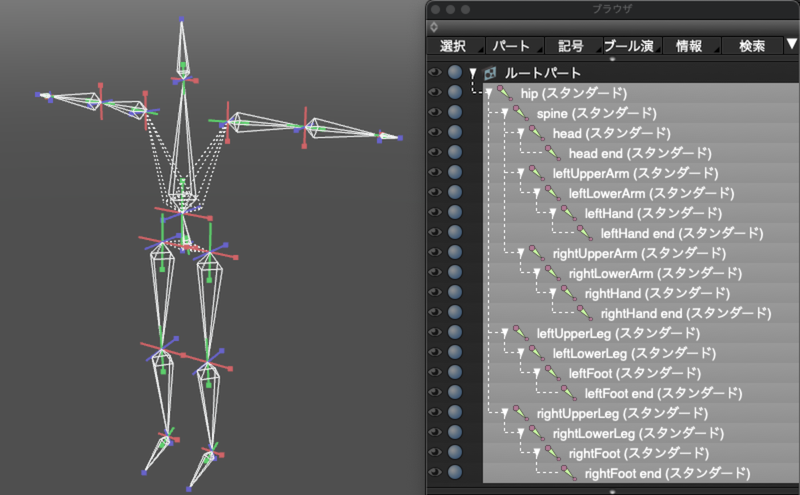Collapse the leftHand joint expander
This screenshot has height=495, width=800.
click(553, 214)
